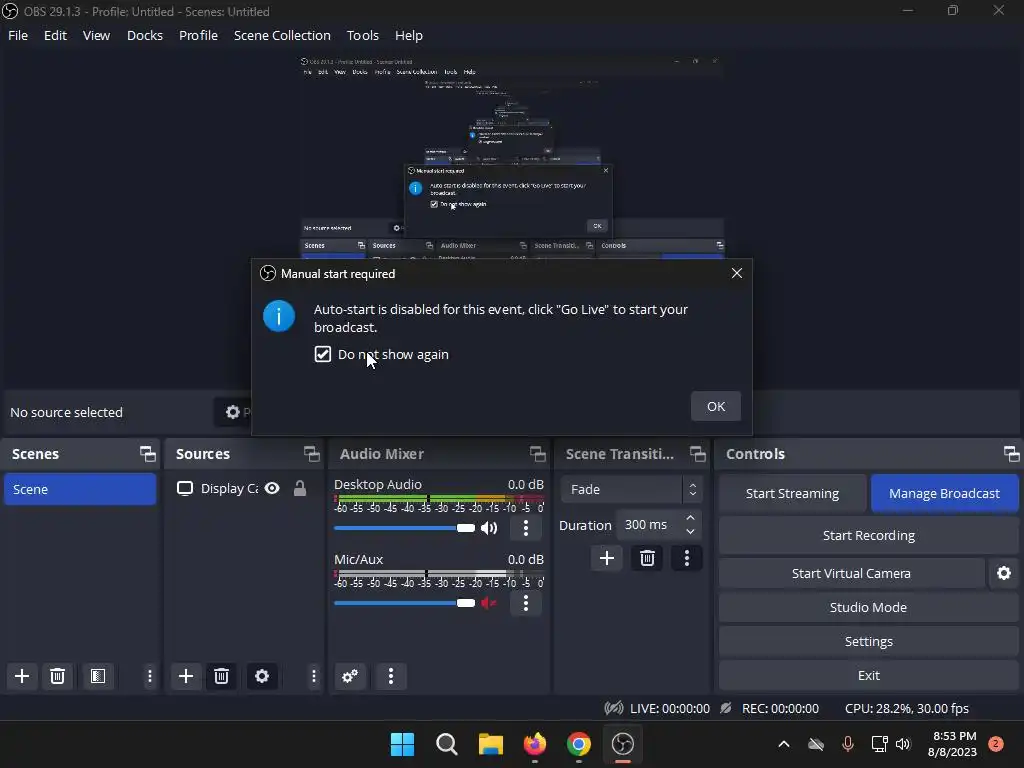Adjust the Mic/Aux volume slider
Screen dimensions: 1024x768
pyautogui.click(x=404, y=603)
